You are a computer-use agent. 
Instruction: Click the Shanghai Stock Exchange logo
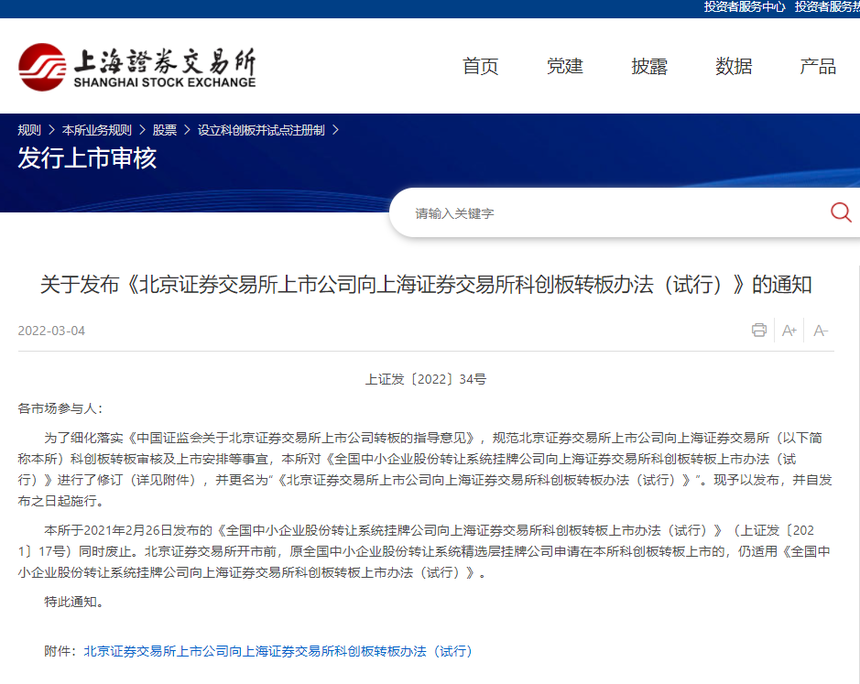pyautogui.click(x=137, y=67)
